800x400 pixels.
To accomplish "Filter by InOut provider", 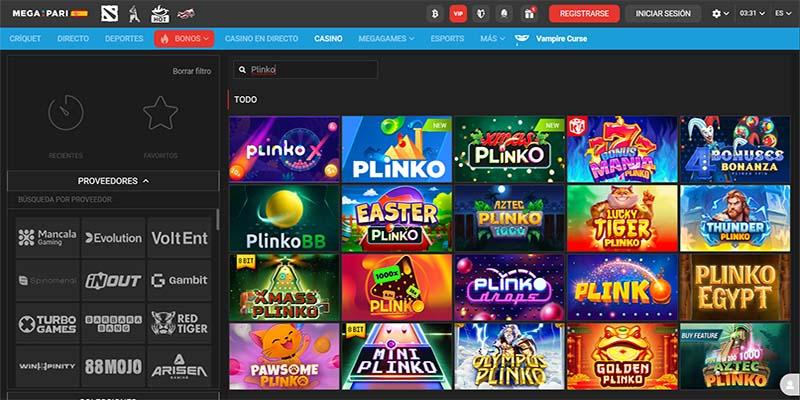I will pyautogui.click(x=113, y=281).
